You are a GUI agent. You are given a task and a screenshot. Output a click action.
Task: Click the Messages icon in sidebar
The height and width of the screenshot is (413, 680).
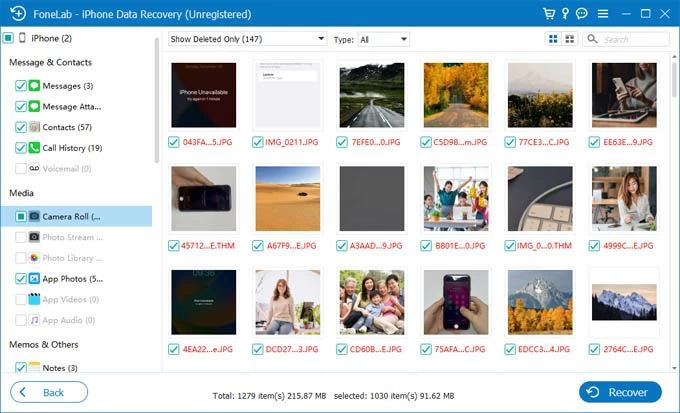pos(35,86)
